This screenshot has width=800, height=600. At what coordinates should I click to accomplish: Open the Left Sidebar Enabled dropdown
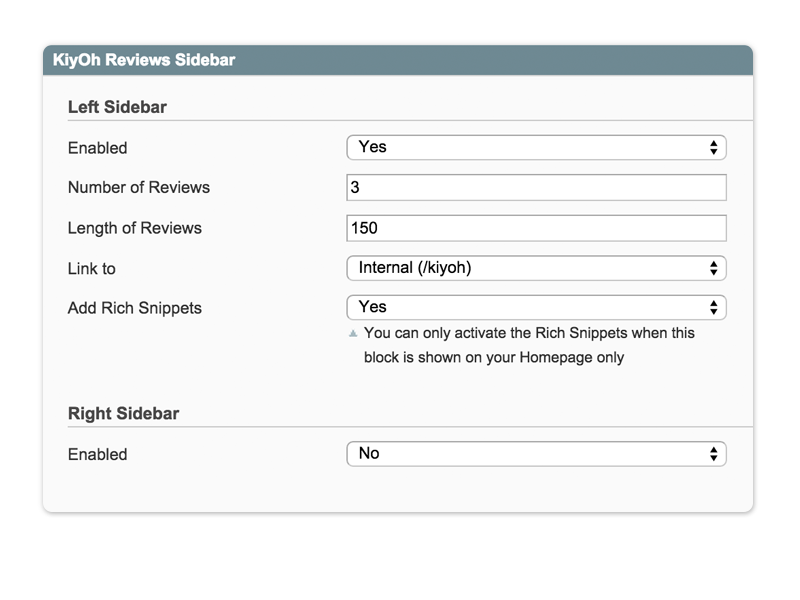(x=536, y=147)
